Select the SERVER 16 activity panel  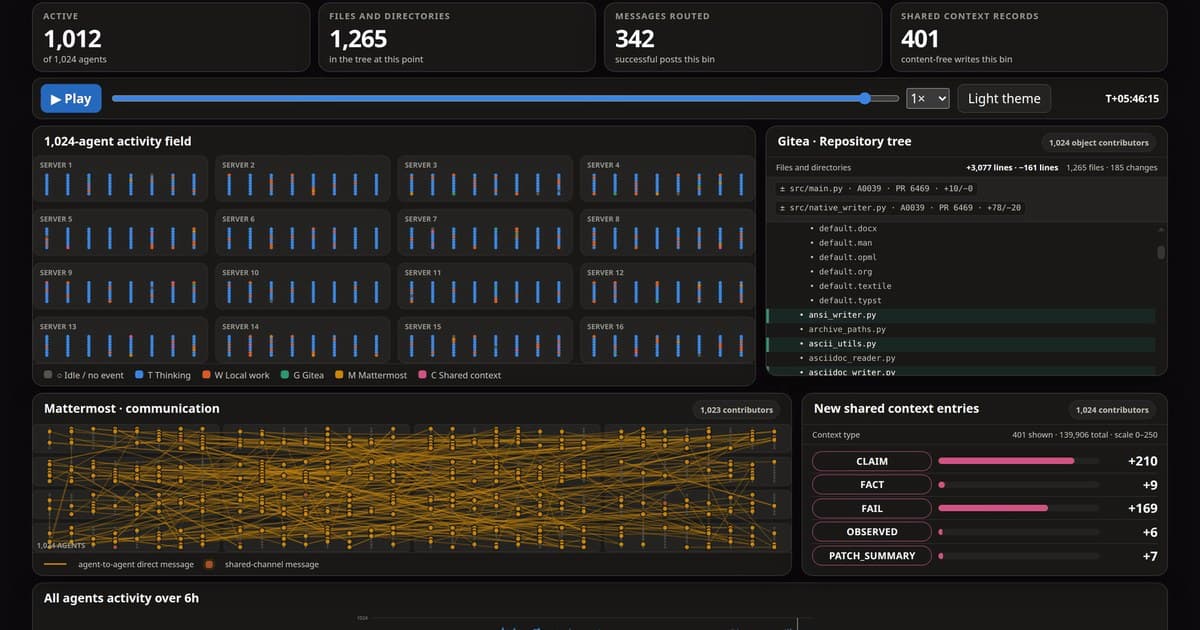point(667,340)
